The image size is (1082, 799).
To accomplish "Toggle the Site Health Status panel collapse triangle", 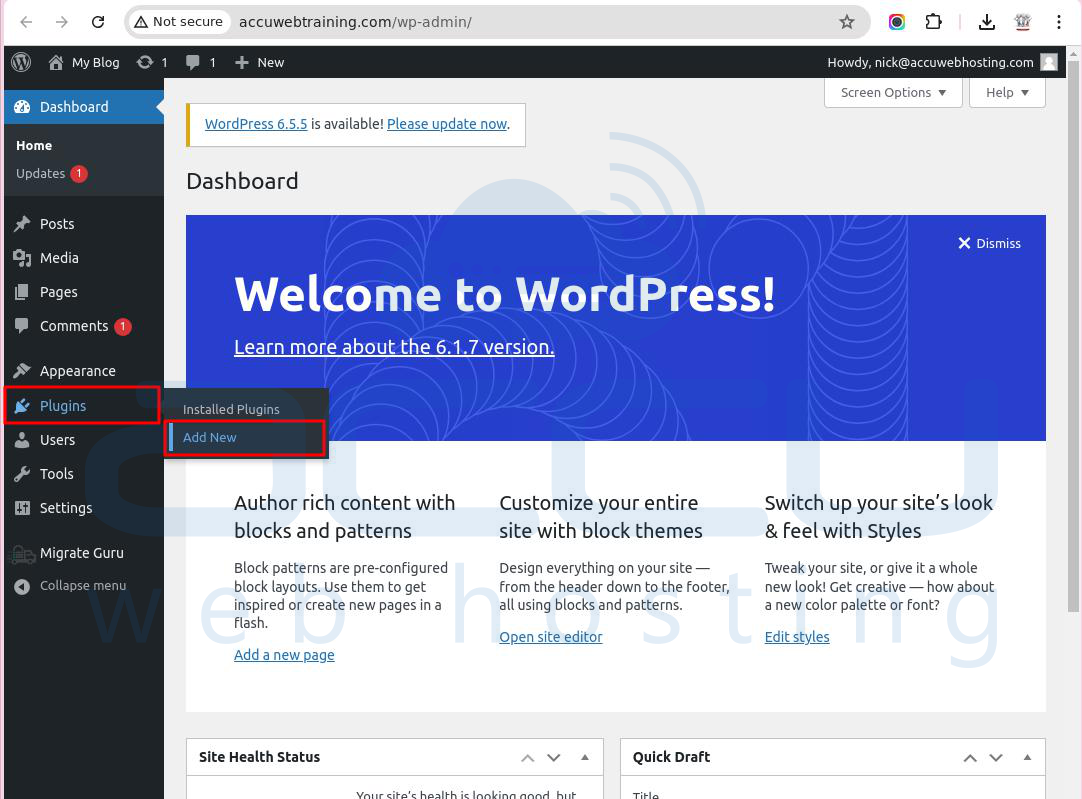I will [x=584, y=757].
